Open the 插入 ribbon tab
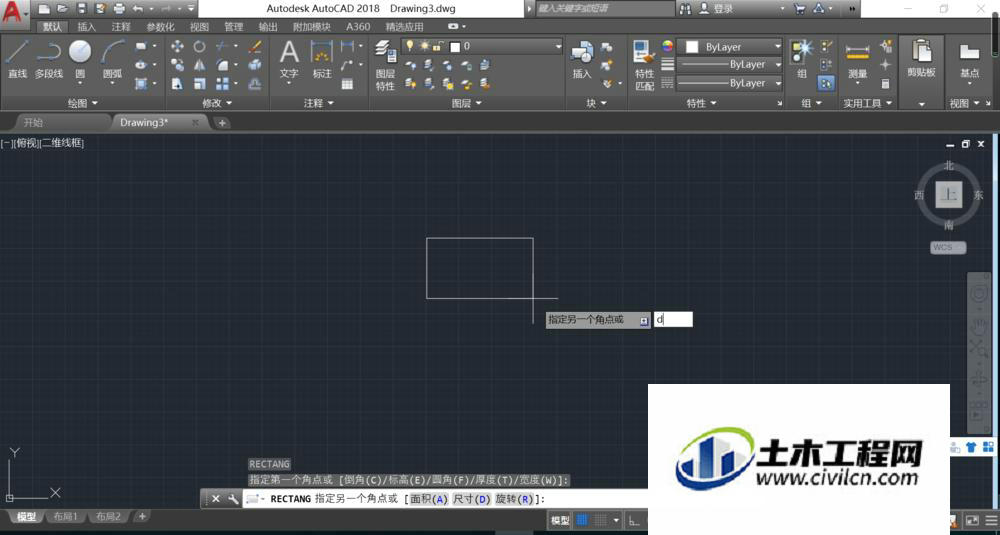This screenshot has height=535, width=1000. pyautogui.click(x=86, y=27)
